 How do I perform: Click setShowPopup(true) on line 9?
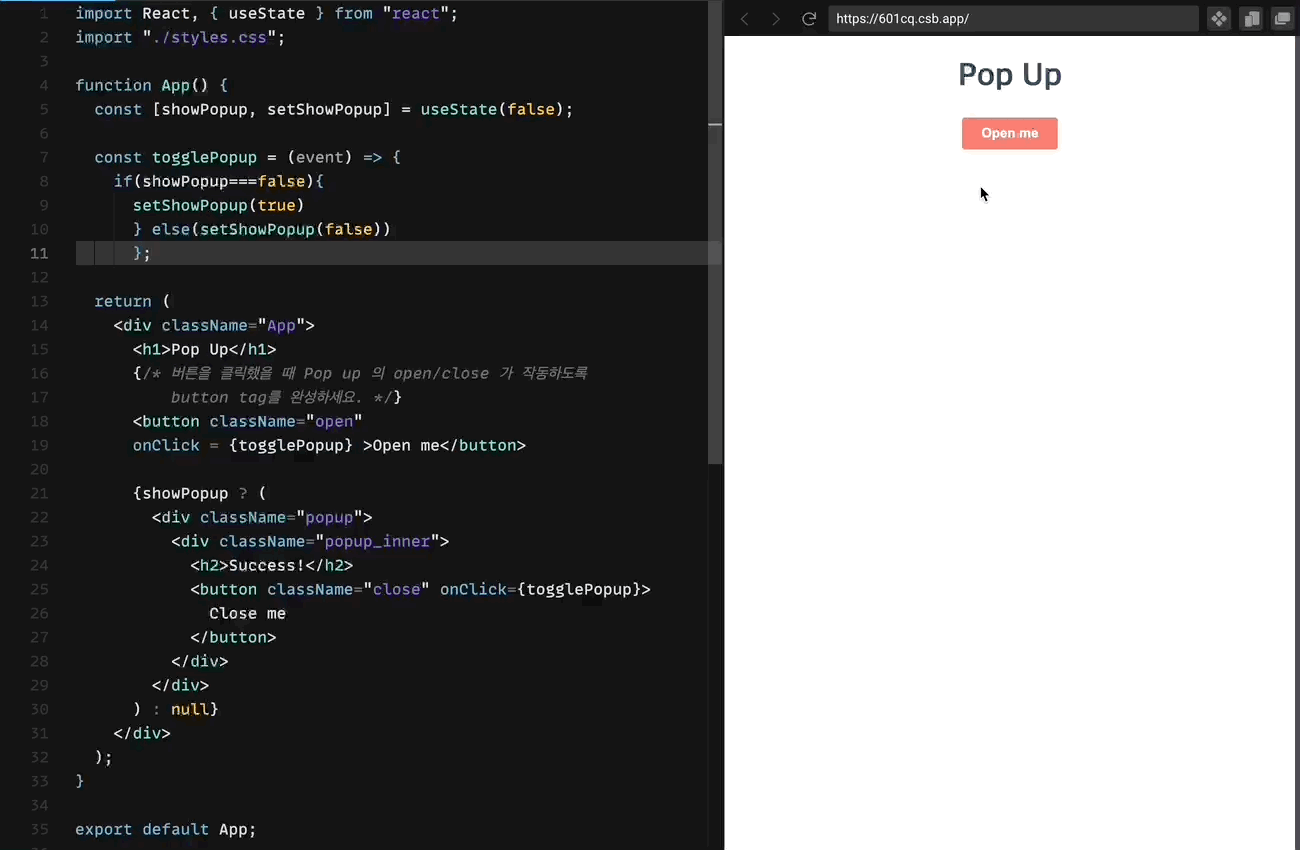point(218,205)
